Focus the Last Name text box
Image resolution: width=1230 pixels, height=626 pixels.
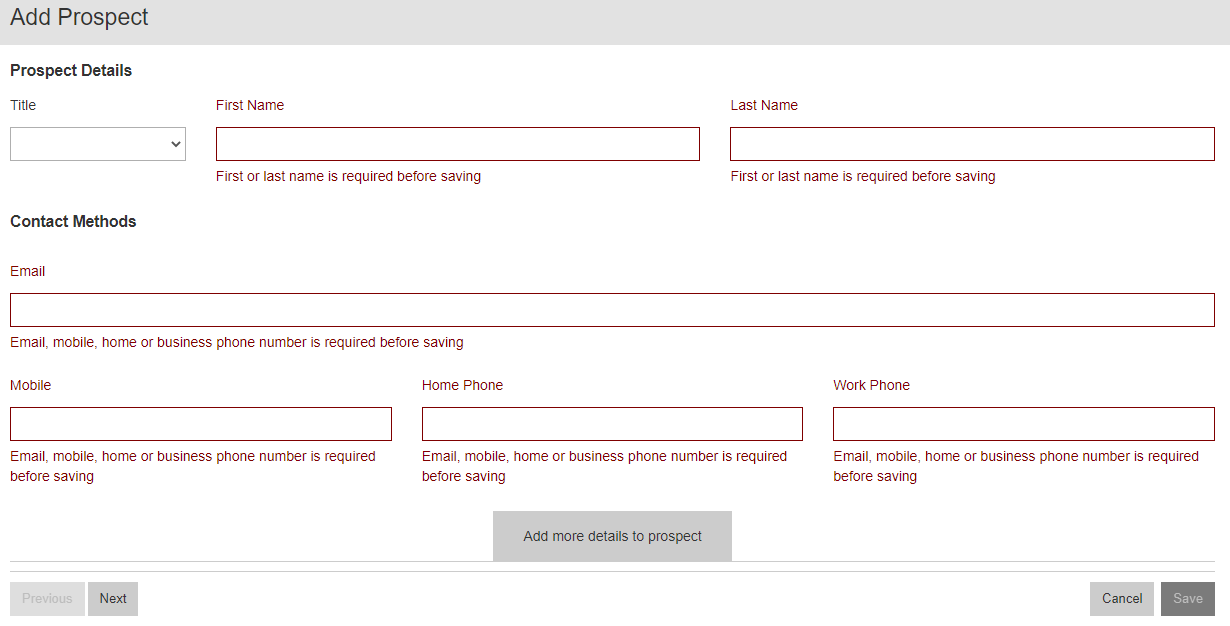point(971,144)
